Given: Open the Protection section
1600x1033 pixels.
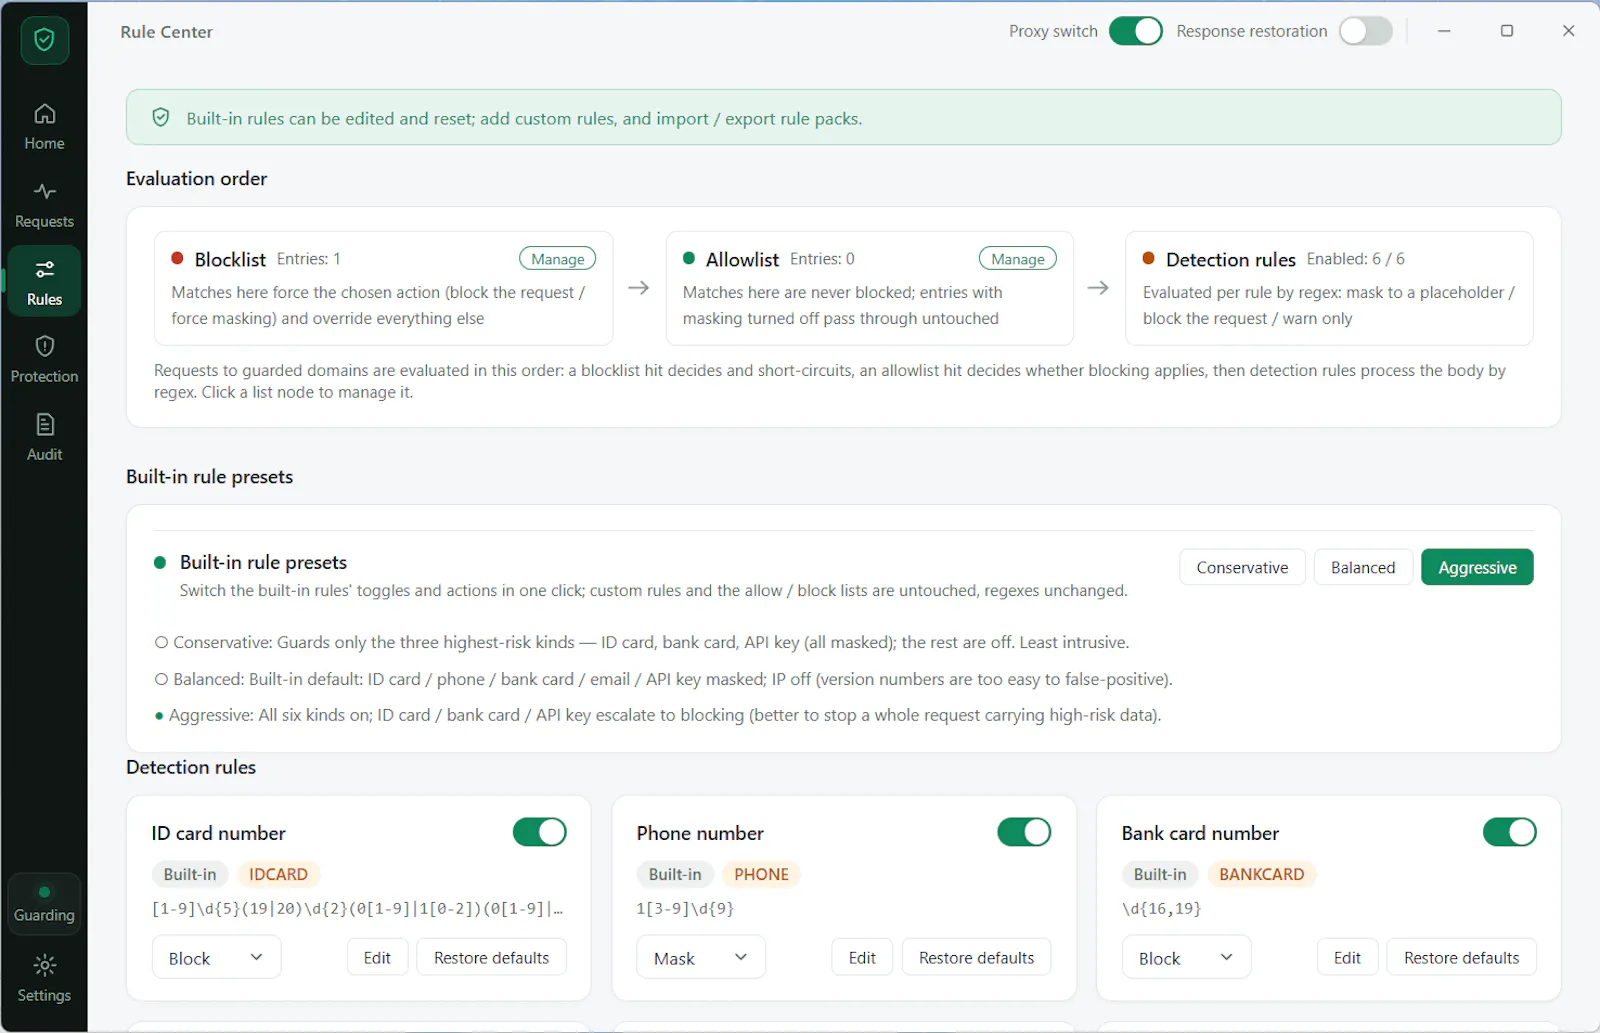Looking at the screenshot, I should pyautogui.click(x=44, y=360).
